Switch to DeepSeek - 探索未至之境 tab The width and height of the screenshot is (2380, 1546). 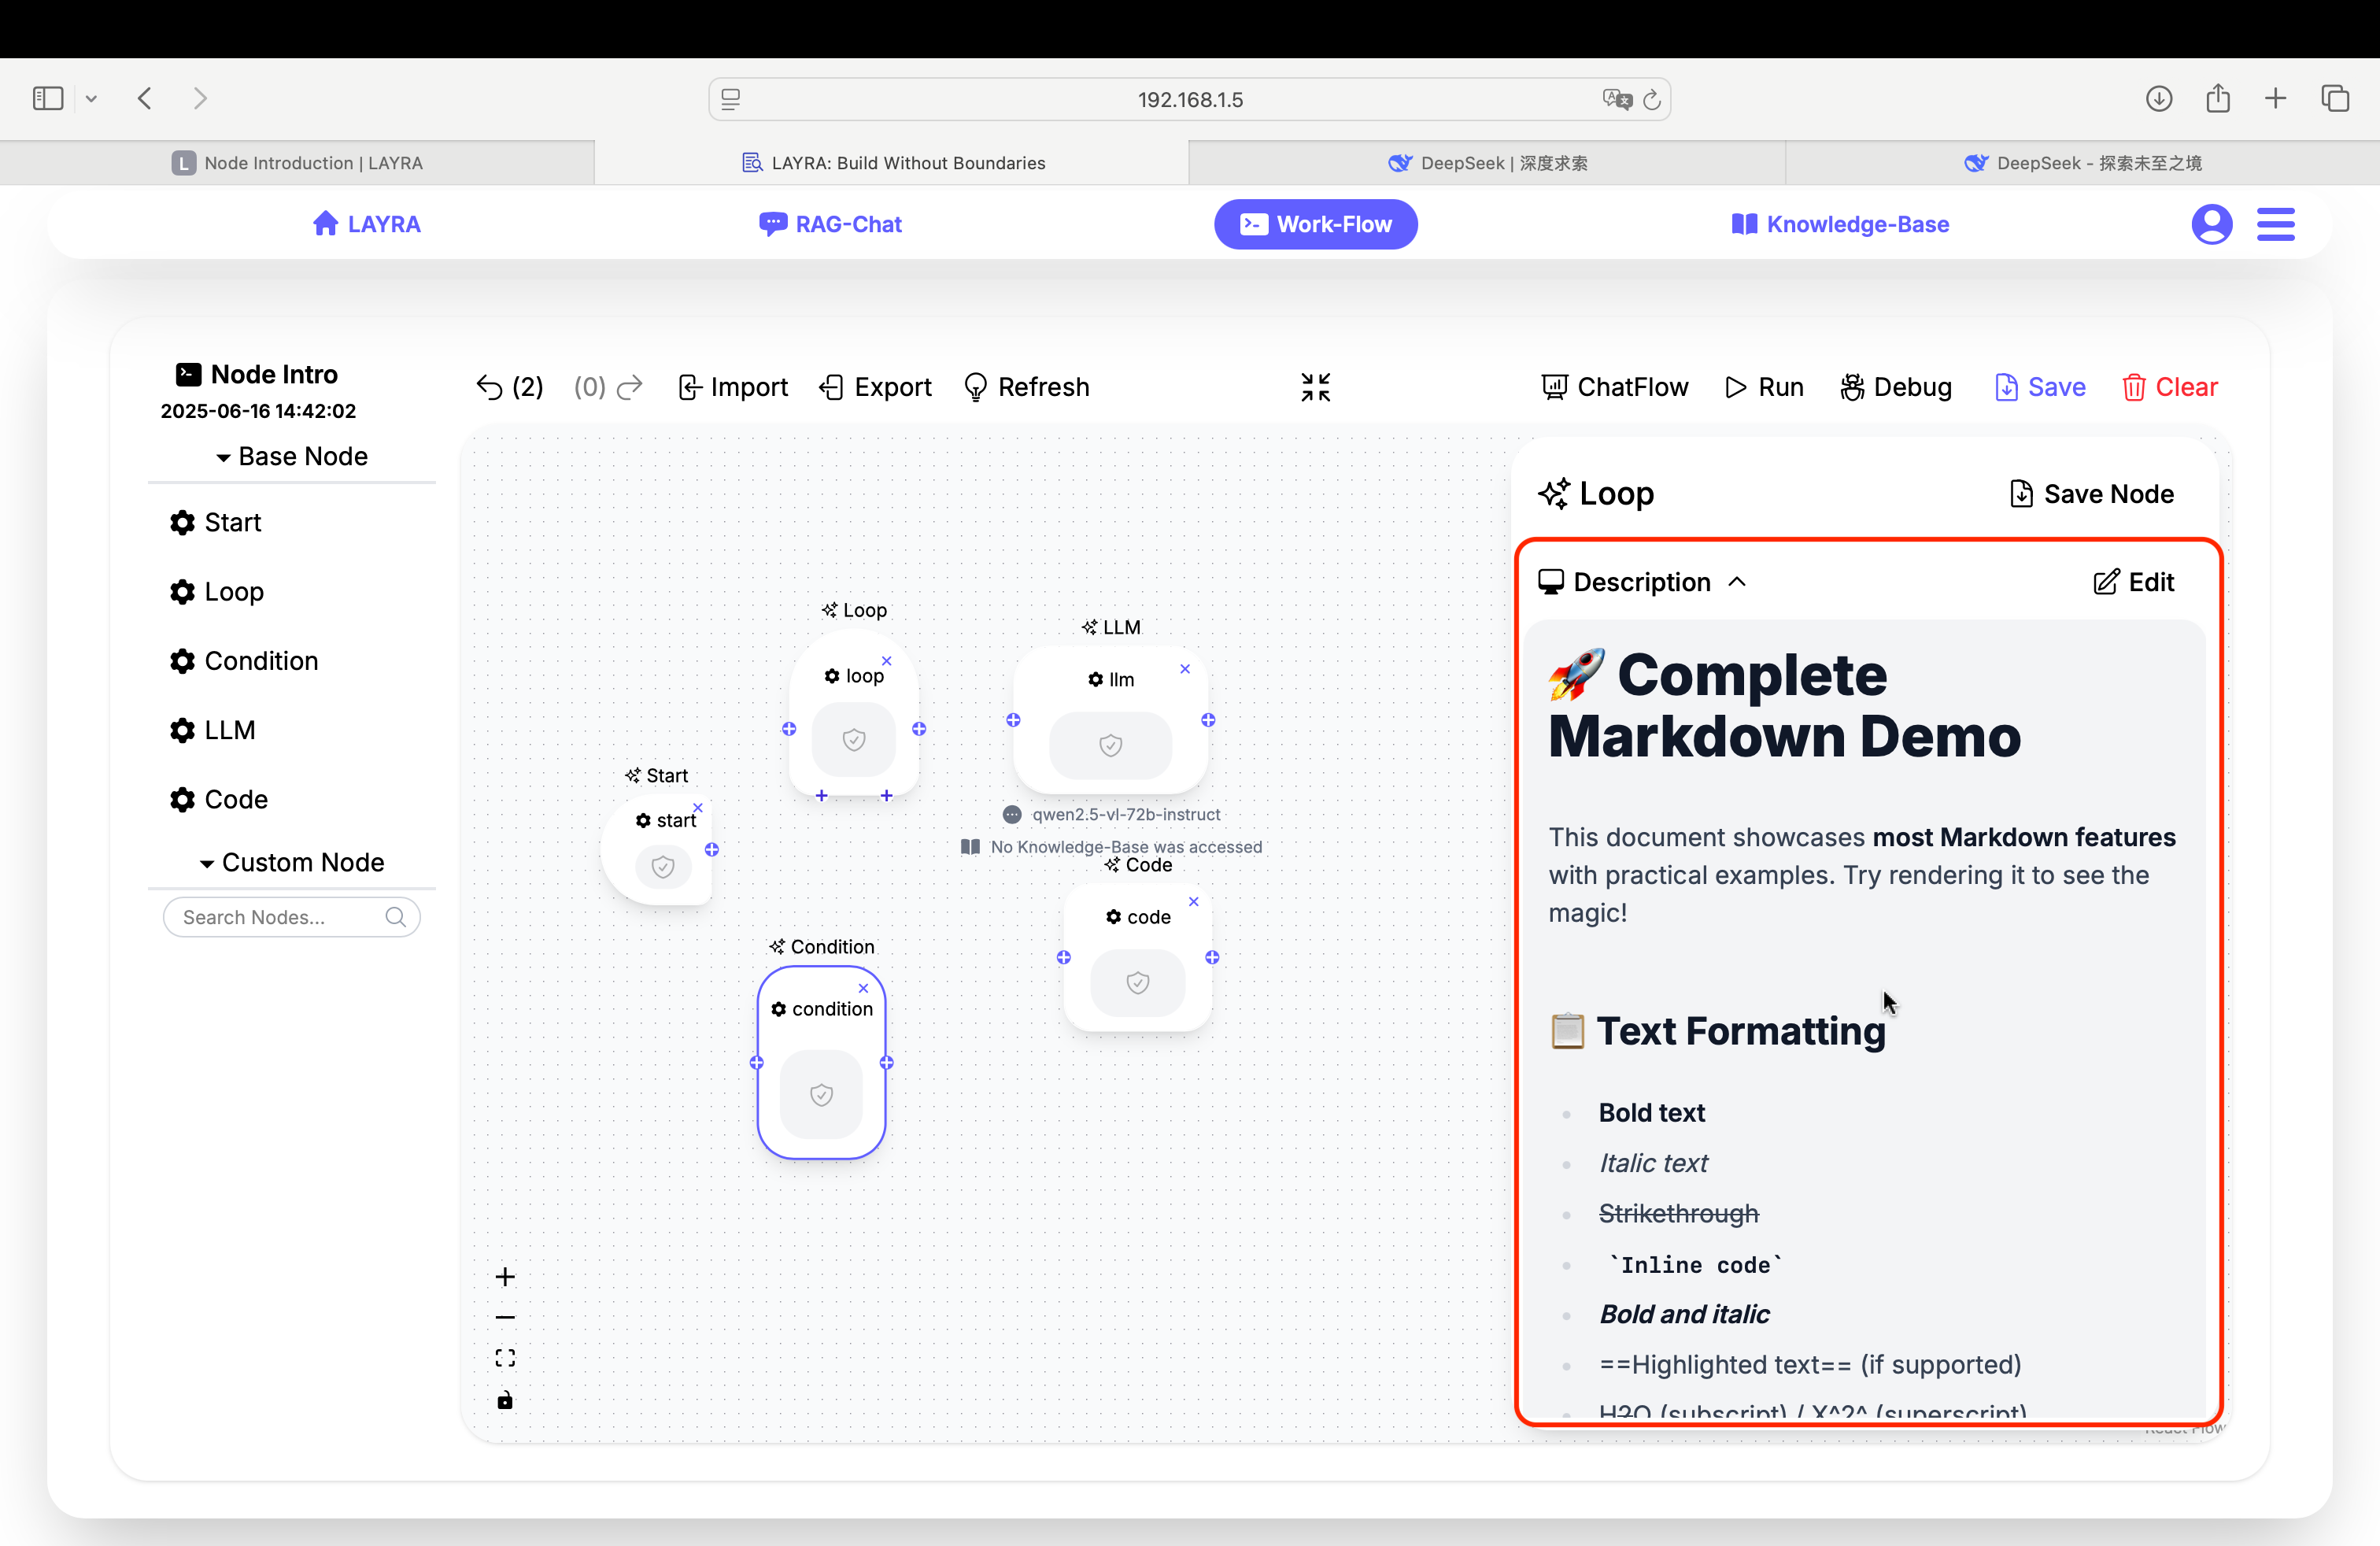click(2082, 163)
